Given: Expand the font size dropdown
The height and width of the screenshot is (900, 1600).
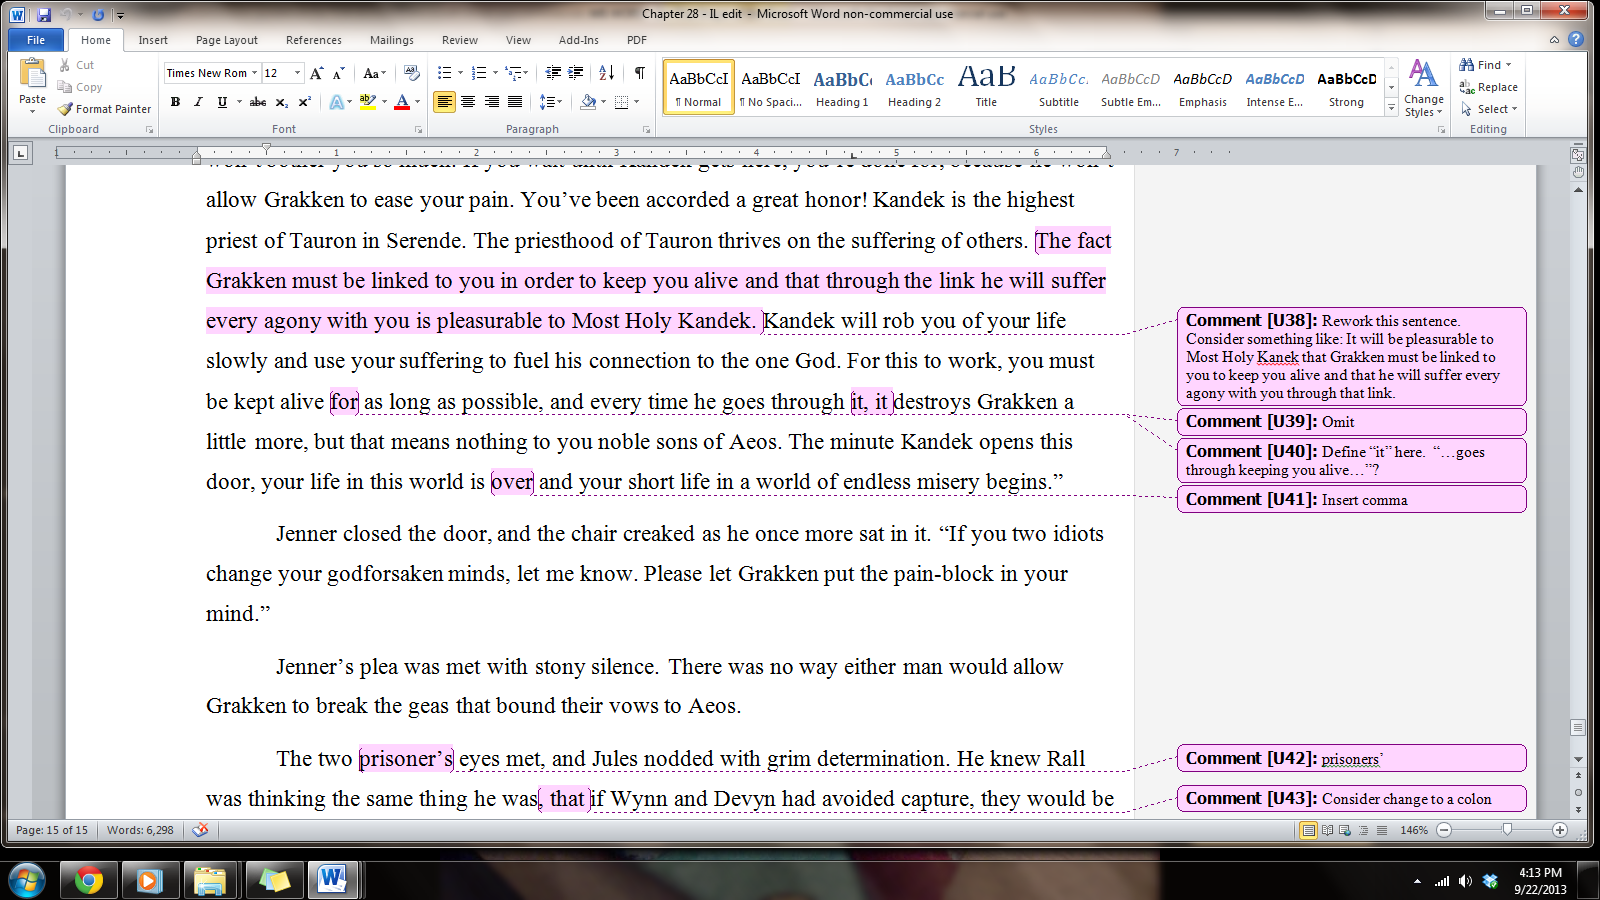Looking at the screenshot, I should click(297, 73).
